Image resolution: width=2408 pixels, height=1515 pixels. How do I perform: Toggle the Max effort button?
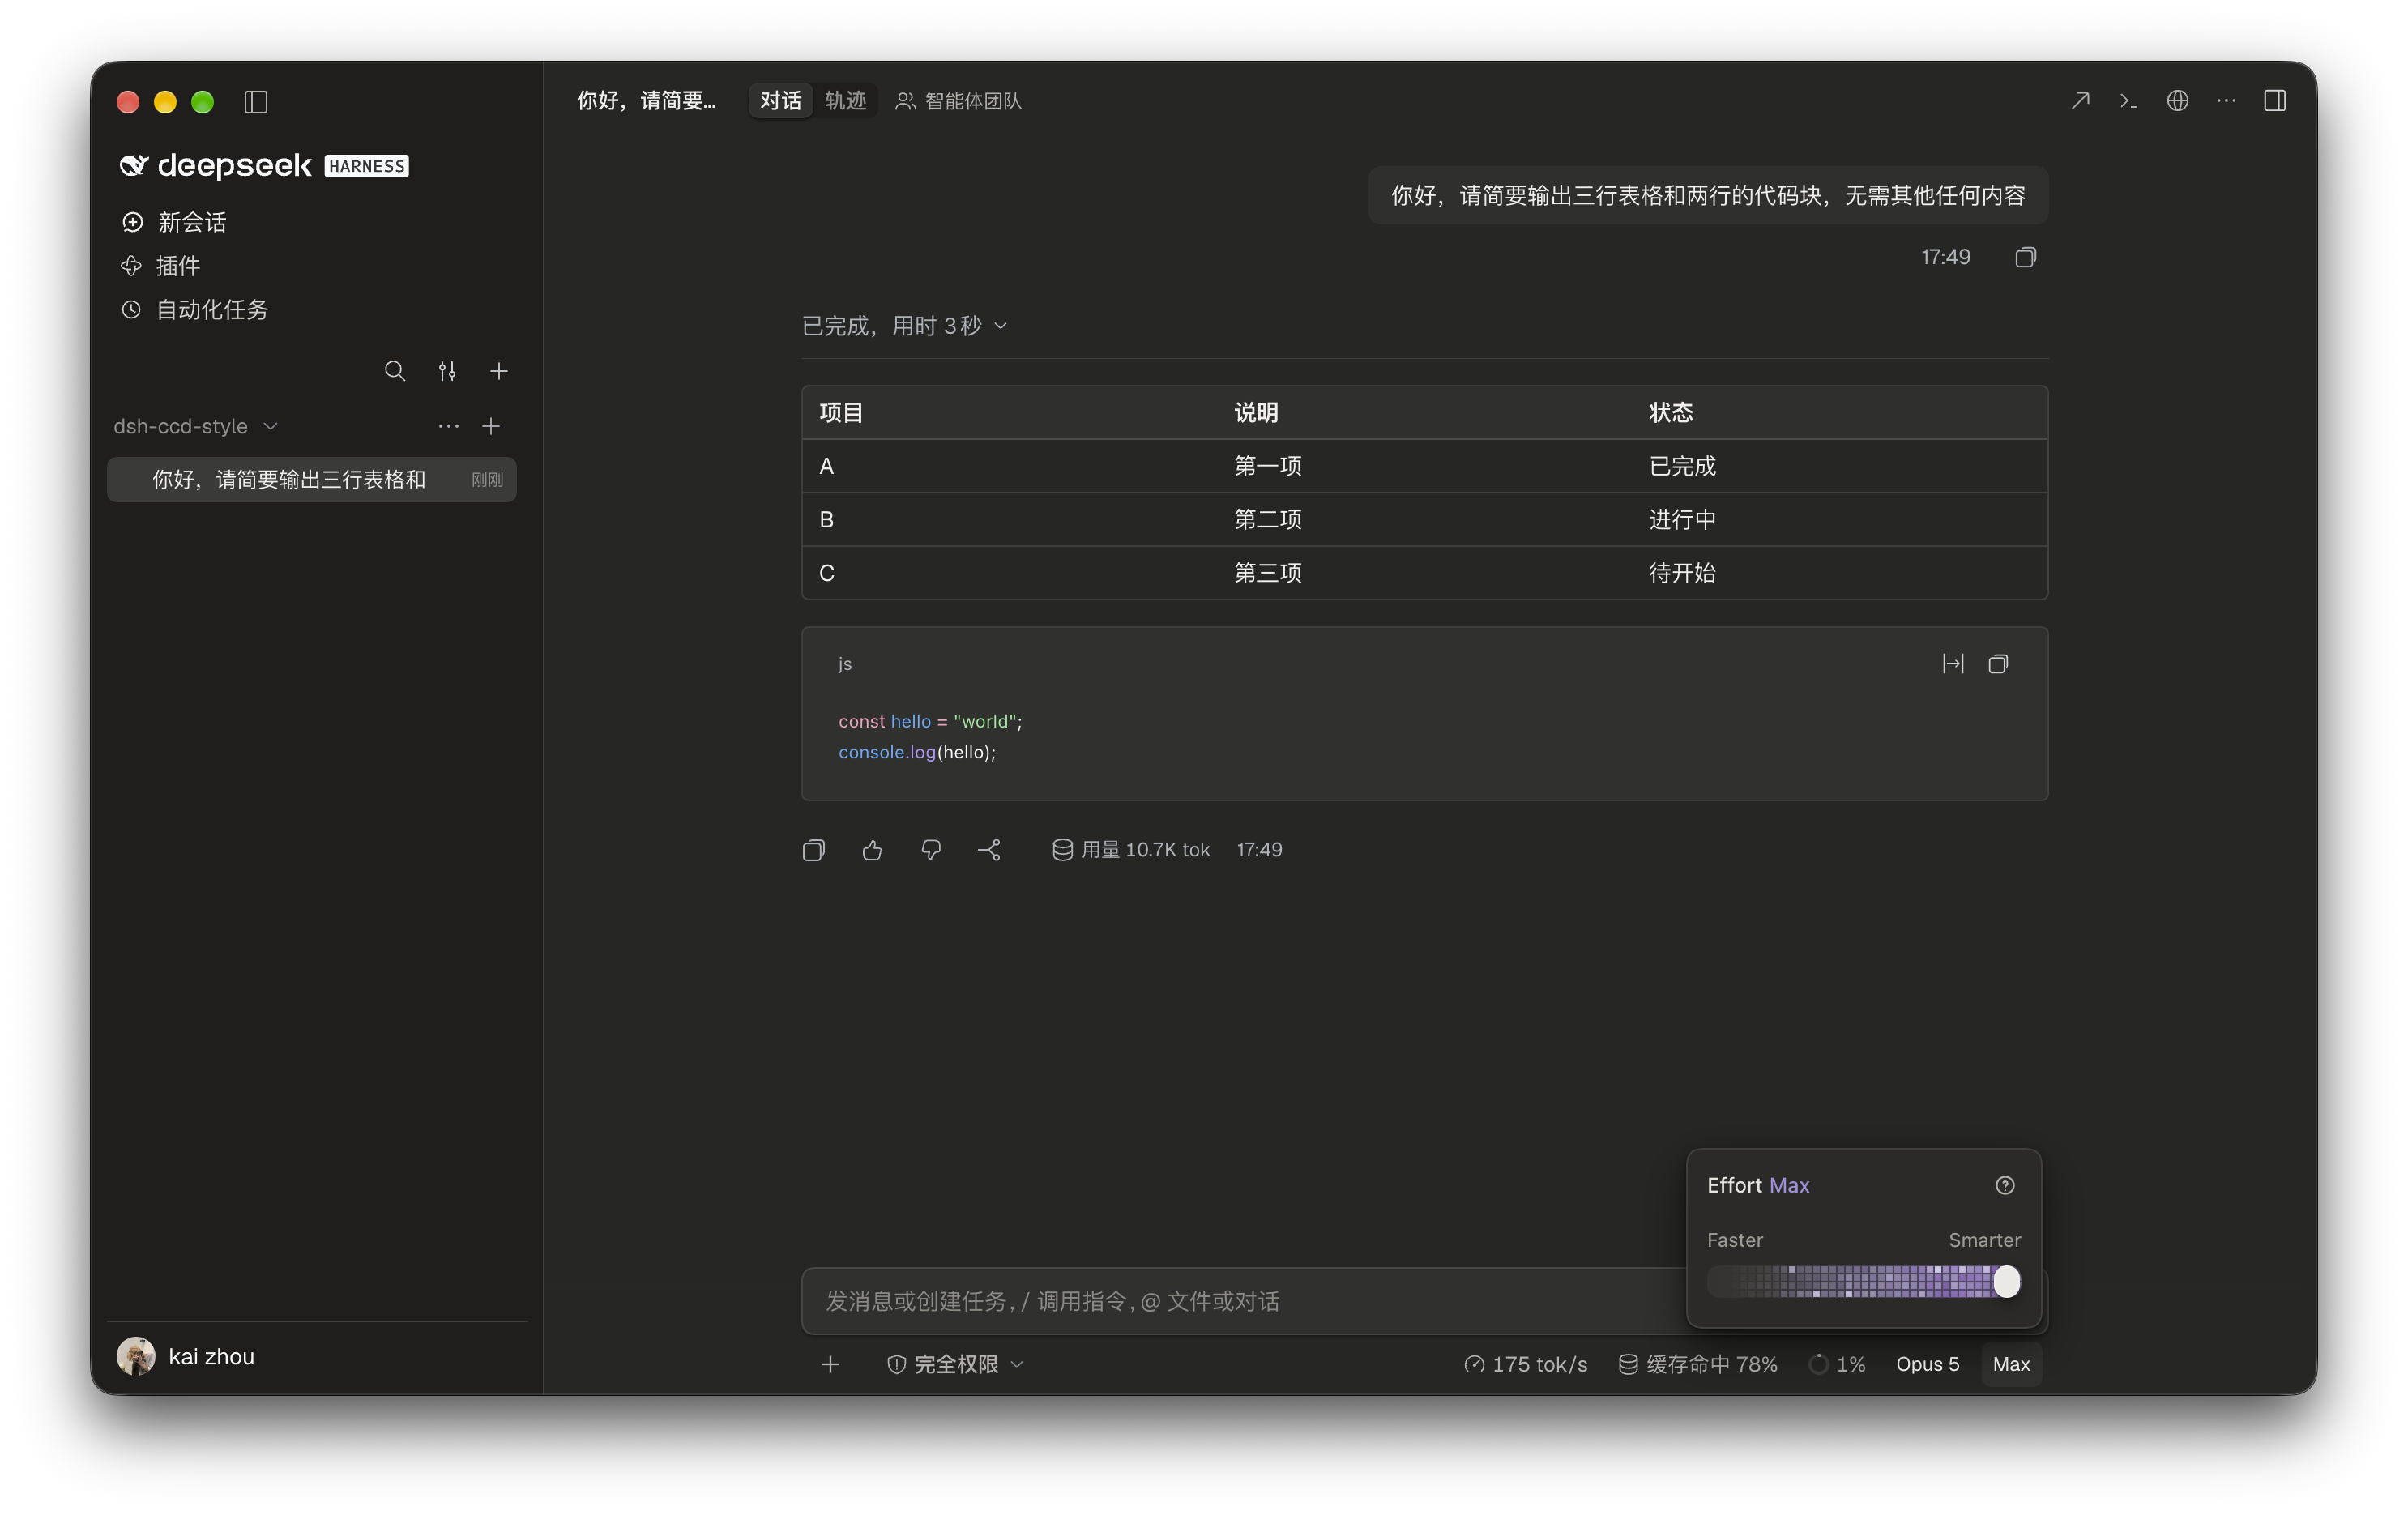2011,1364
